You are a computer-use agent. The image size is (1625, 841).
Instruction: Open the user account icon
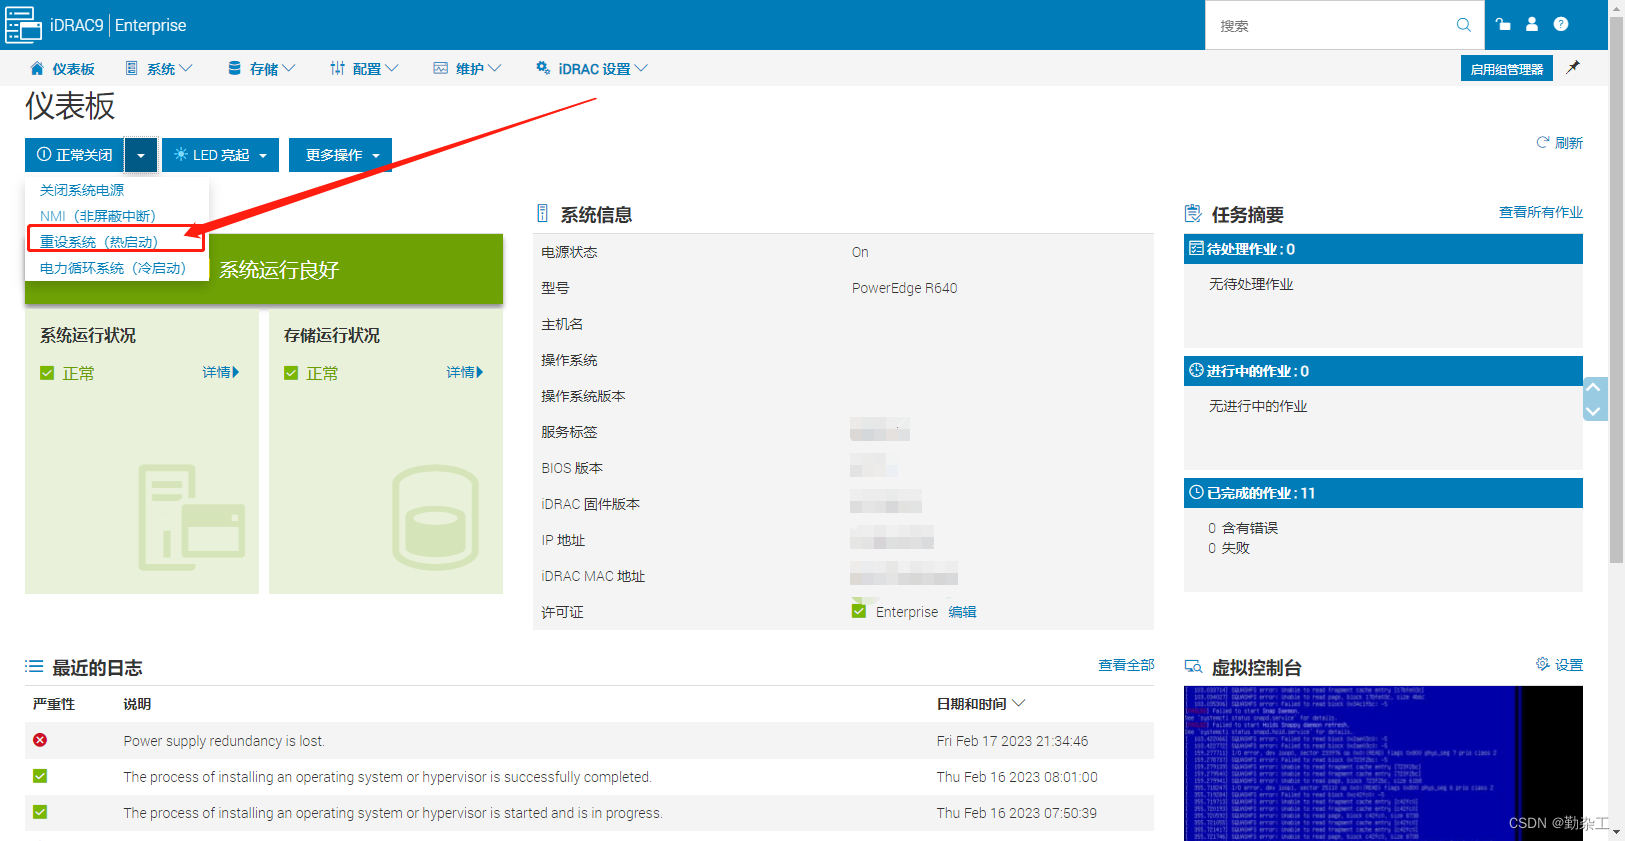click(1531, 24)
